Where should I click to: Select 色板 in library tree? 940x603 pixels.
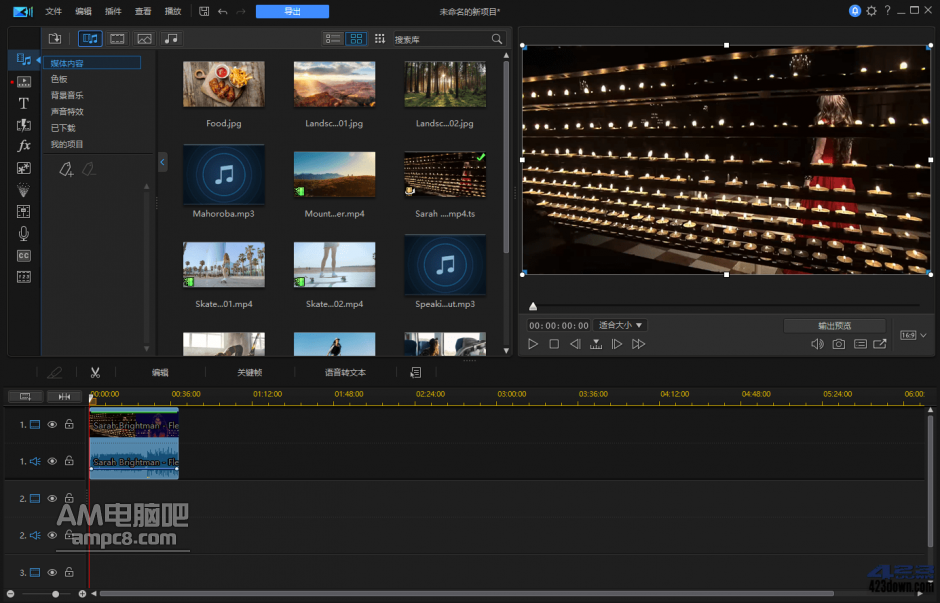tap(59, 79)
